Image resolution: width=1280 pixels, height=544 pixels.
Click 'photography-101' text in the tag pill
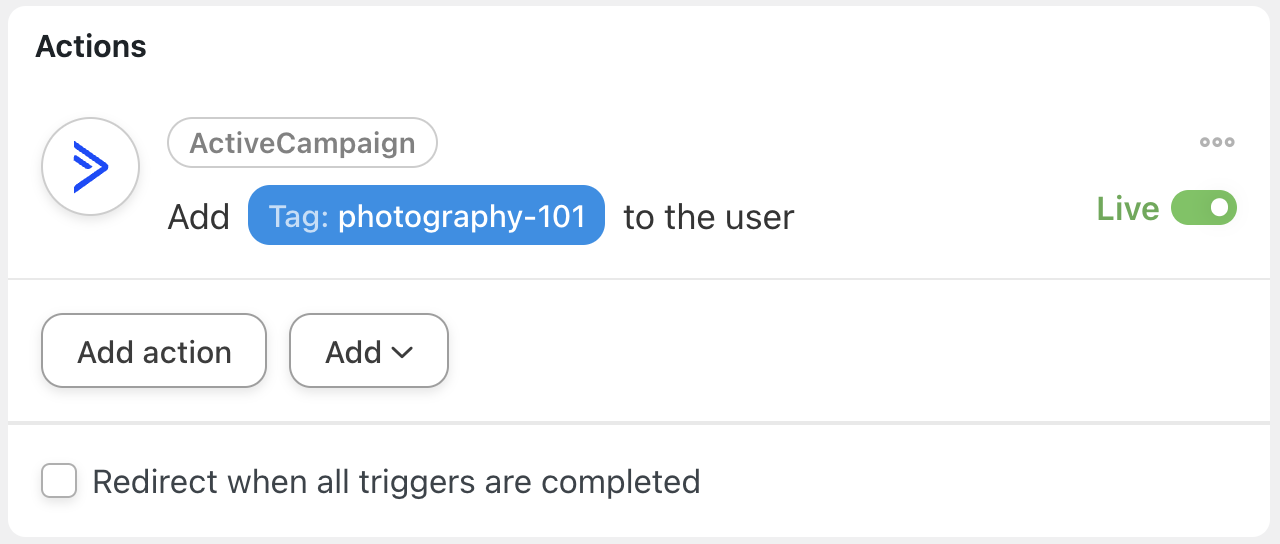click(x=461, y=216)
